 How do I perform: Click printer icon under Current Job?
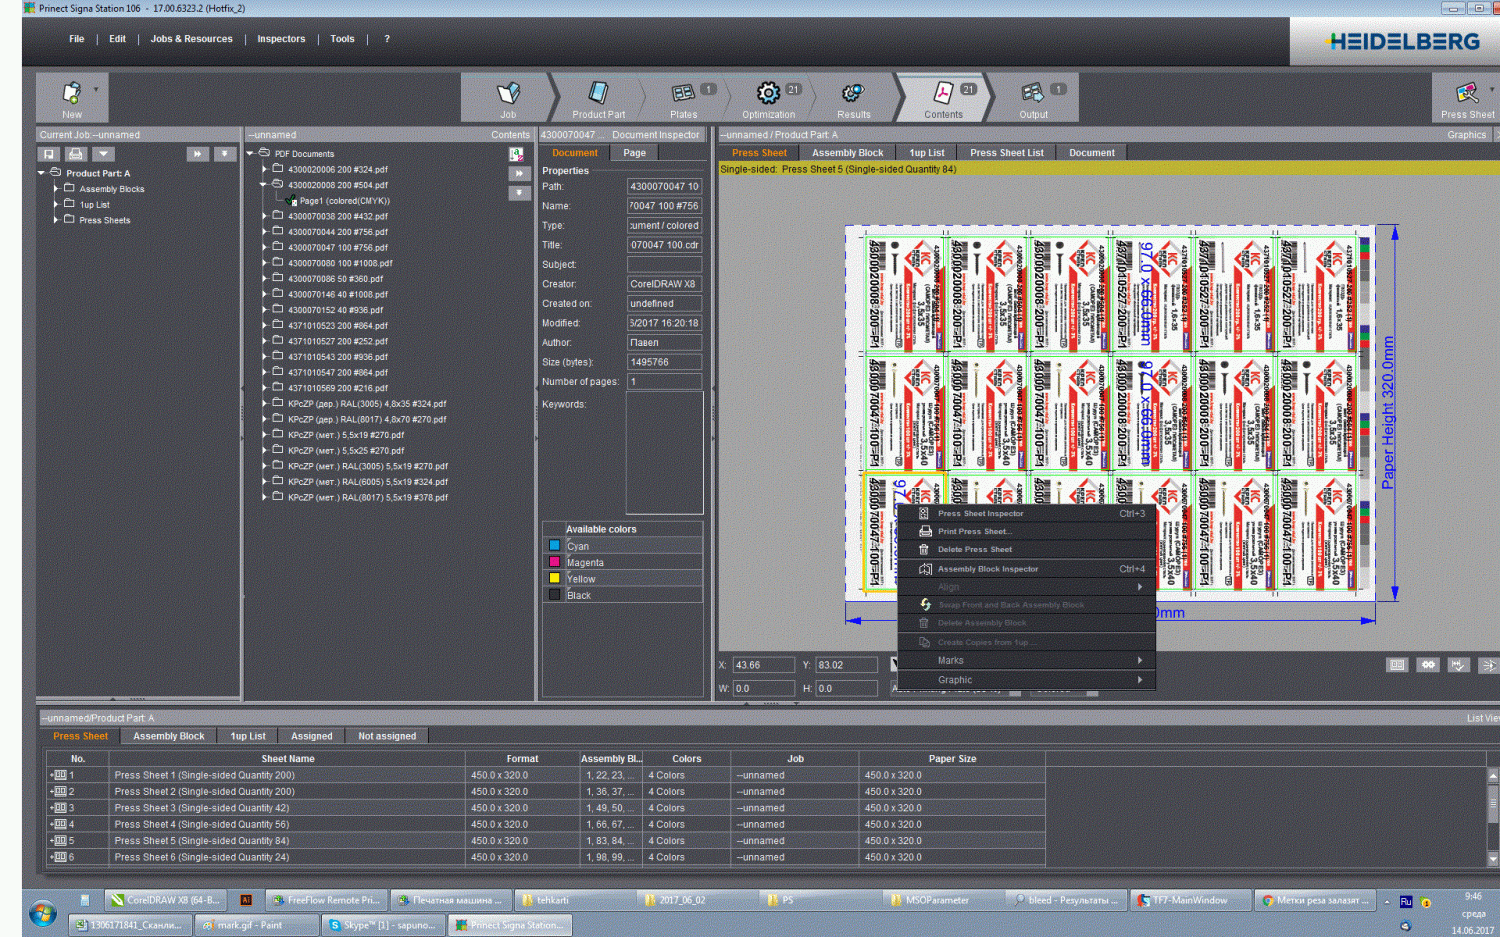pyautogui.click(x=76, y=154)
